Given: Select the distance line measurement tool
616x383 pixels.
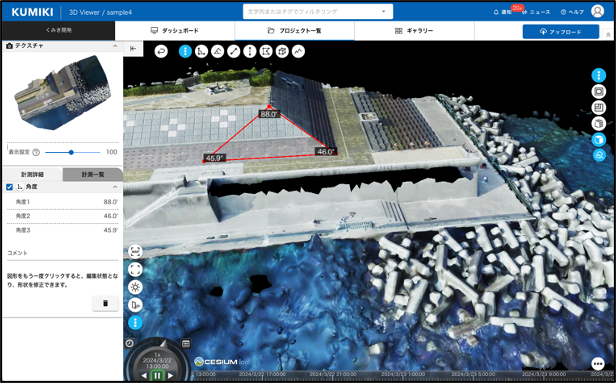Looking at the screenshot, I should coord(234,51).
